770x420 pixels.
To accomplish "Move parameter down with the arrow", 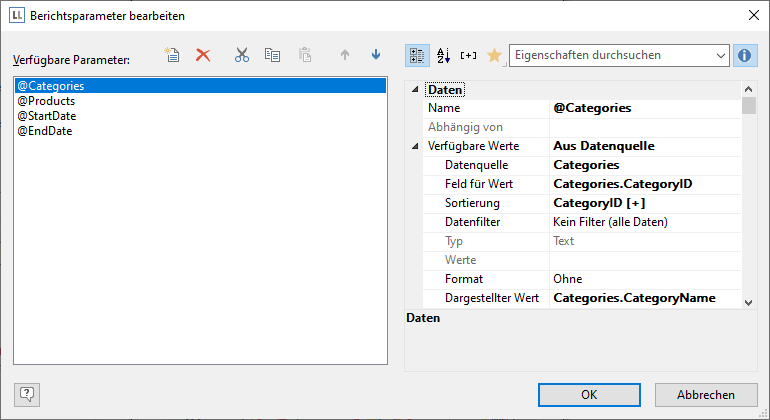I will pyautogui.click(x=376, y=56).
